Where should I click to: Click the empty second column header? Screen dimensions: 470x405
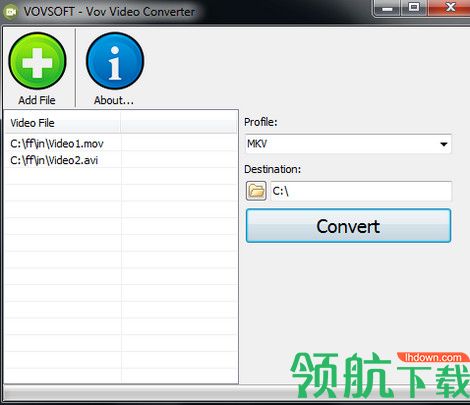(x=179, y=123)
